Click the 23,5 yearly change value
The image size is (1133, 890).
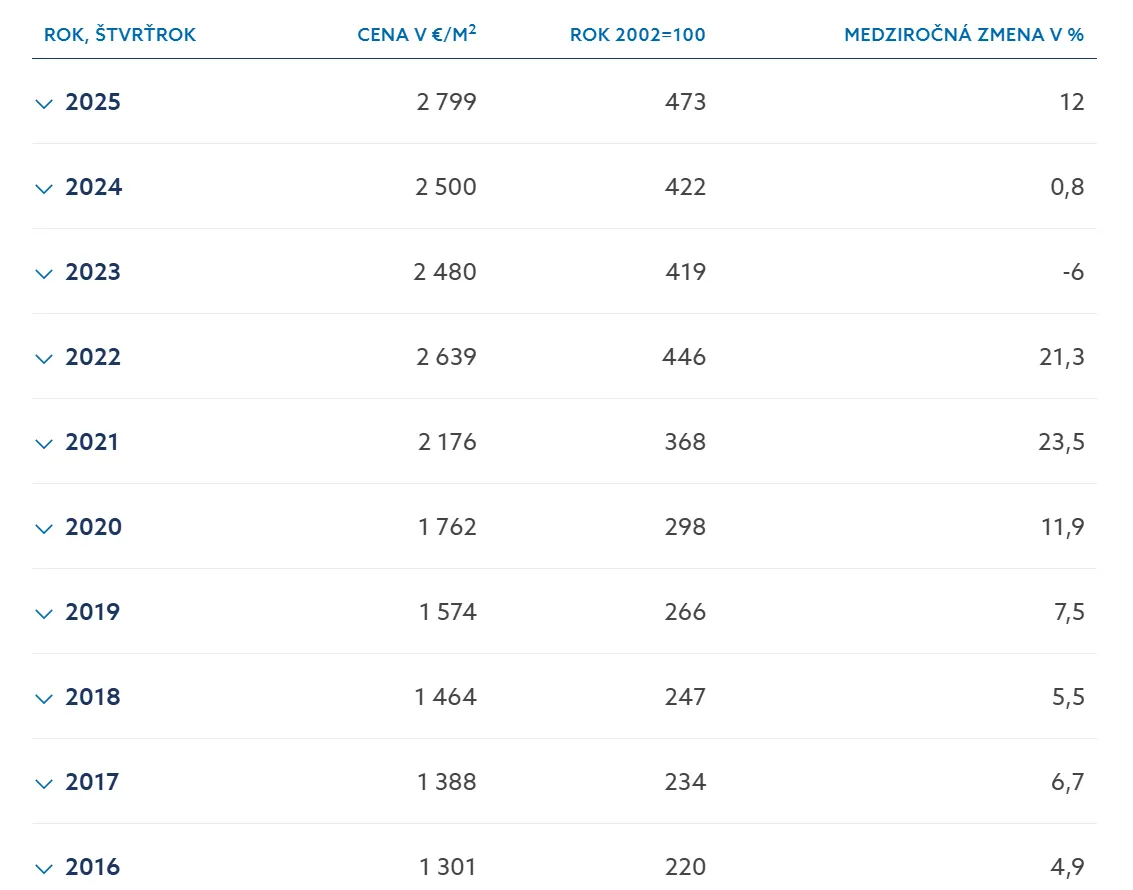(1061, 442)
